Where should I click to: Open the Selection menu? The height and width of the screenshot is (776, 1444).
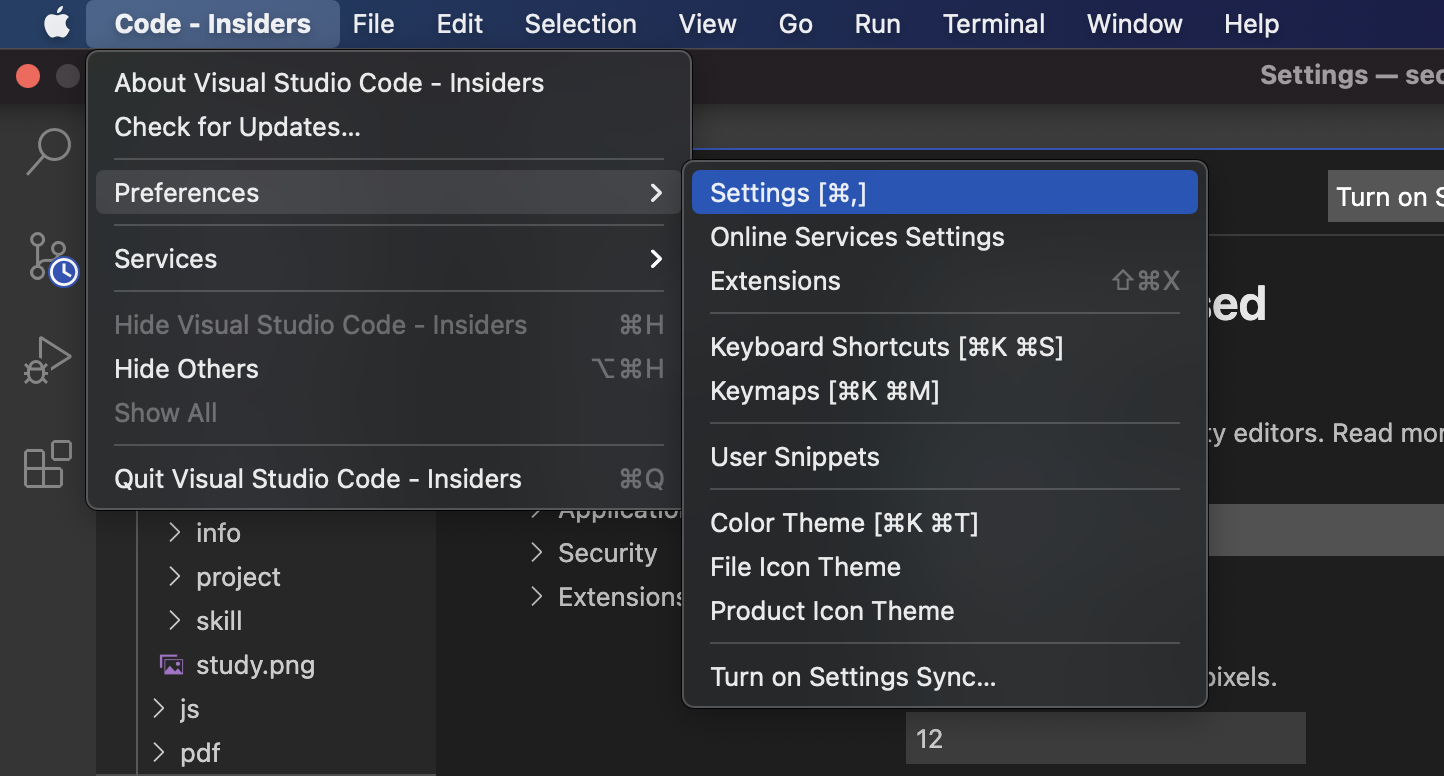click(581, 24)
